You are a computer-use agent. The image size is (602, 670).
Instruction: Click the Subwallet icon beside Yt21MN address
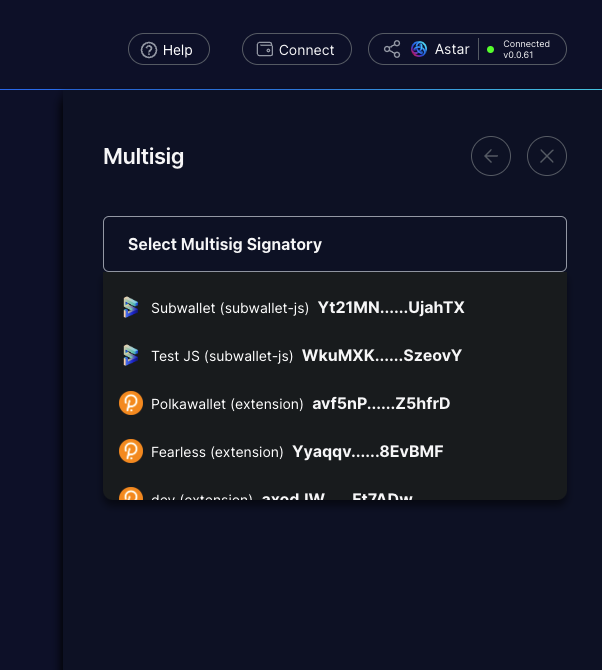tap(130, 308)
